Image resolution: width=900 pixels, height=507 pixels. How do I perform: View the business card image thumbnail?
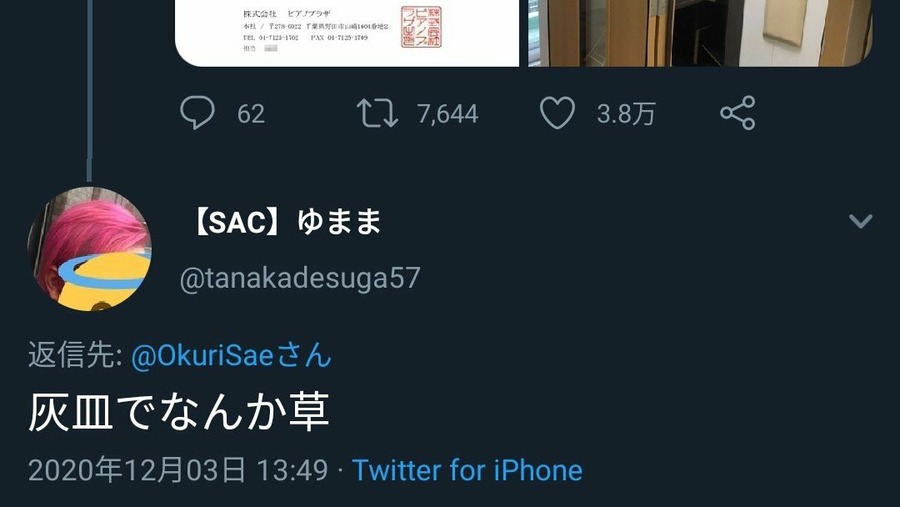347,33
